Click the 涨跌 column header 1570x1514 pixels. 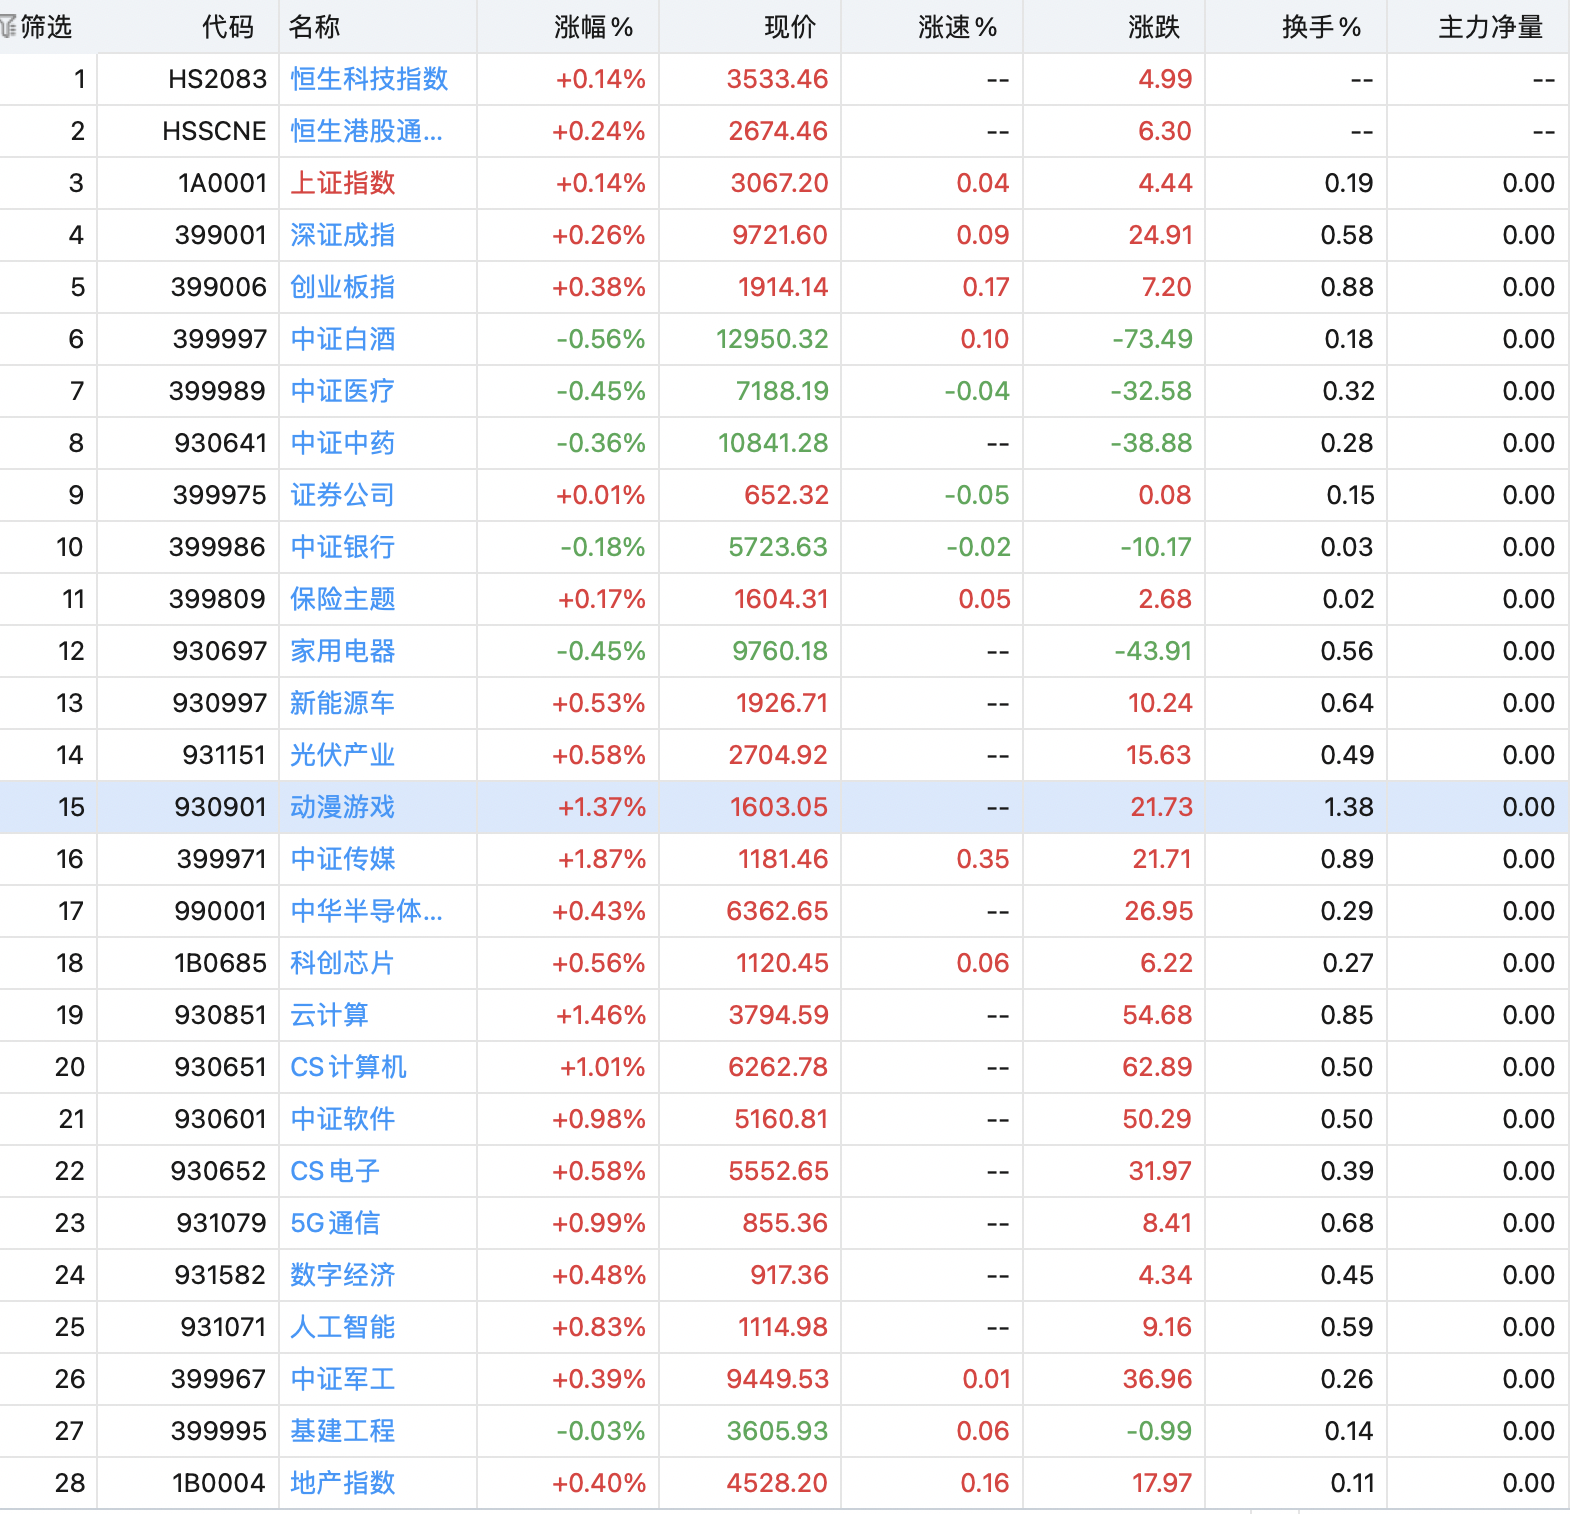coord(1153,27)
